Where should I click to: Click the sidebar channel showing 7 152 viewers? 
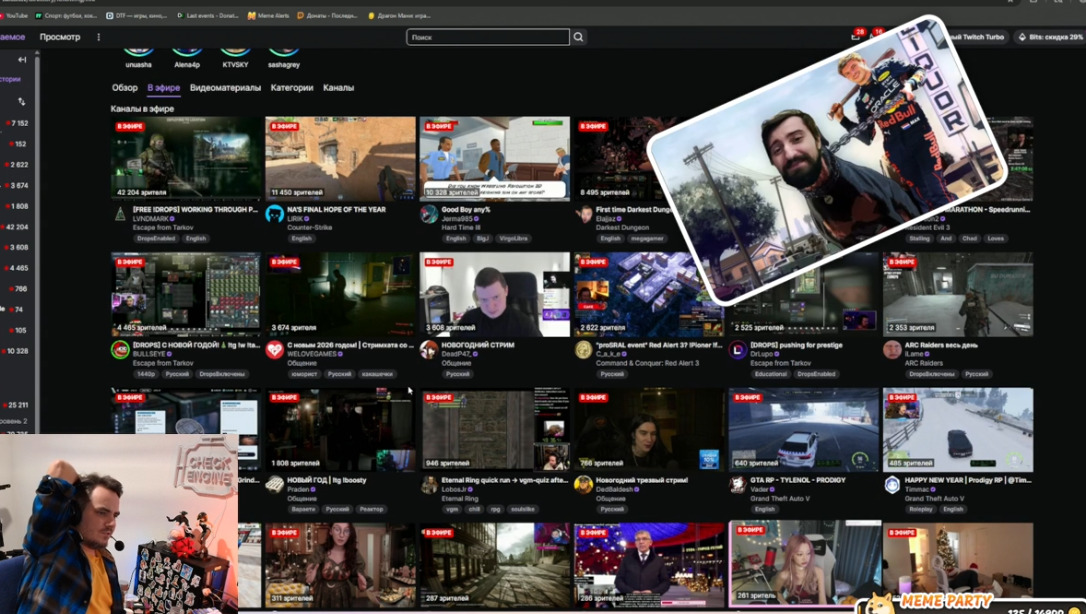[x=16, y=123]
